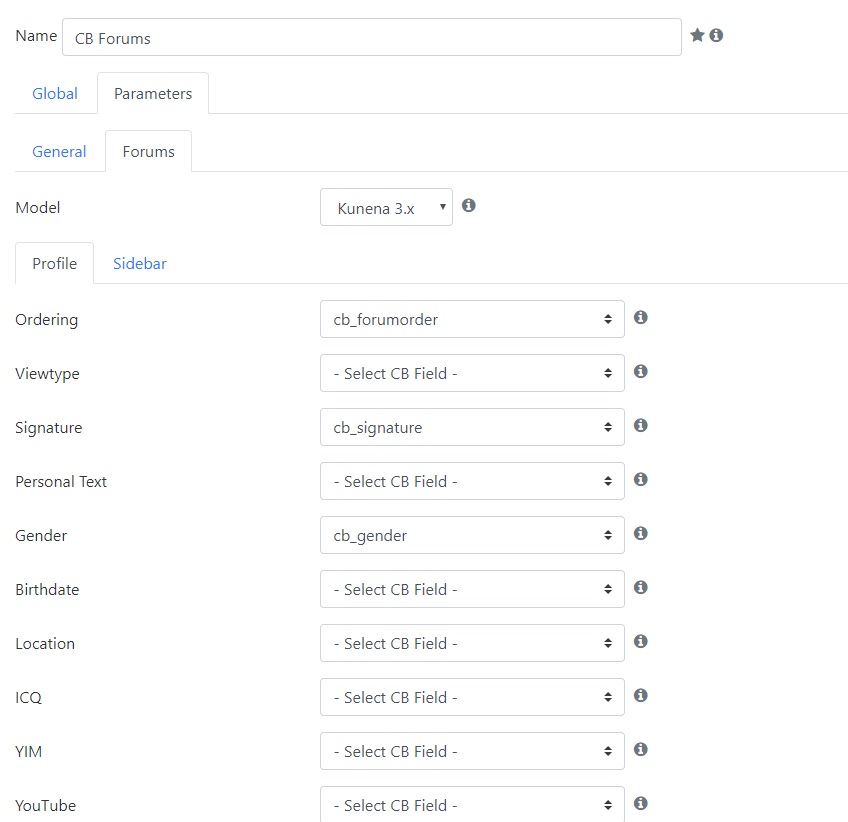
Task: Click the info icon next to ICQ
Action: click(x=640, y=695)
